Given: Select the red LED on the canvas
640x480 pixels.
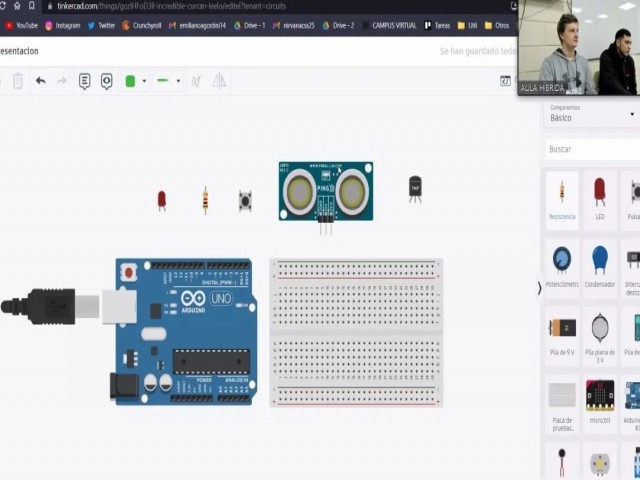Looking at the screenshot, I should pyautogui.click(x=162, y=201).
